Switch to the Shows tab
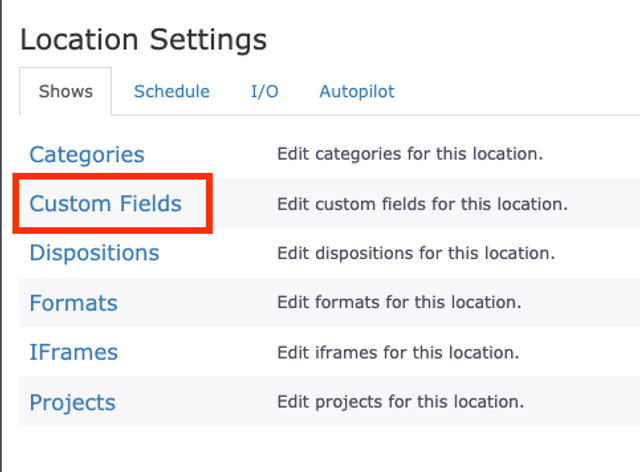The height and width of the screenshot is (472, 640). 65,92
